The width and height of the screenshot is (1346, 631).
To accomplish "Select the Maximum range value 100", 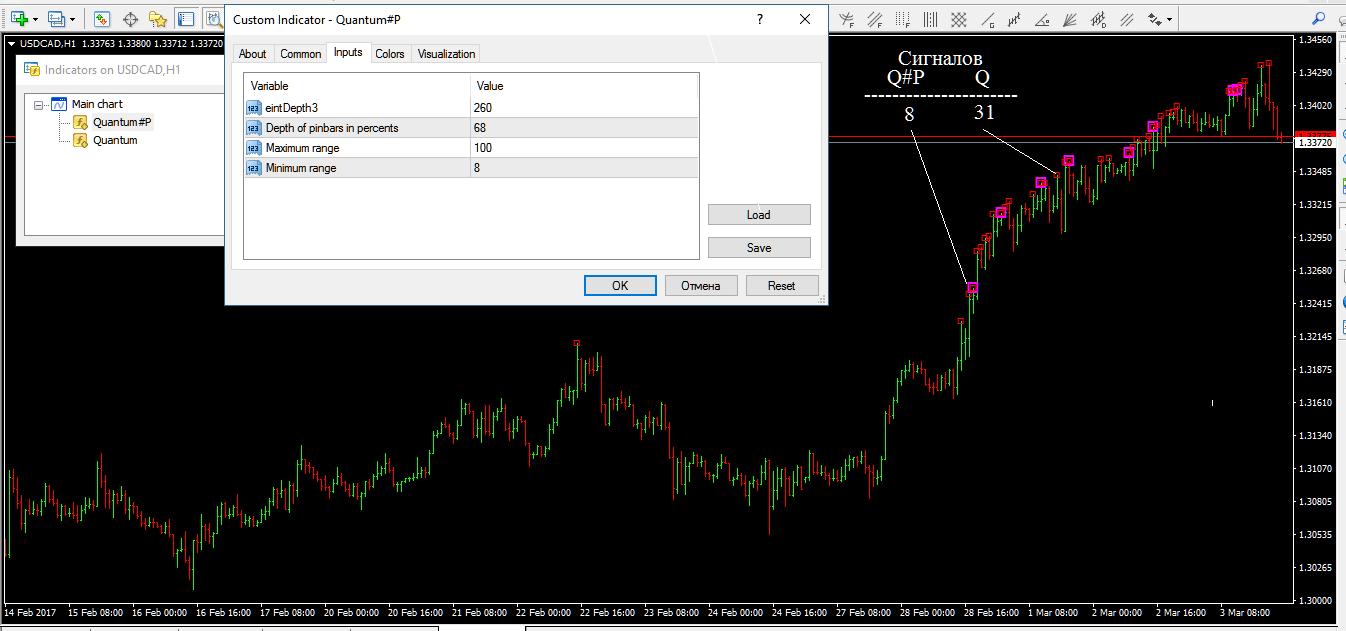I will click(584, 147).
